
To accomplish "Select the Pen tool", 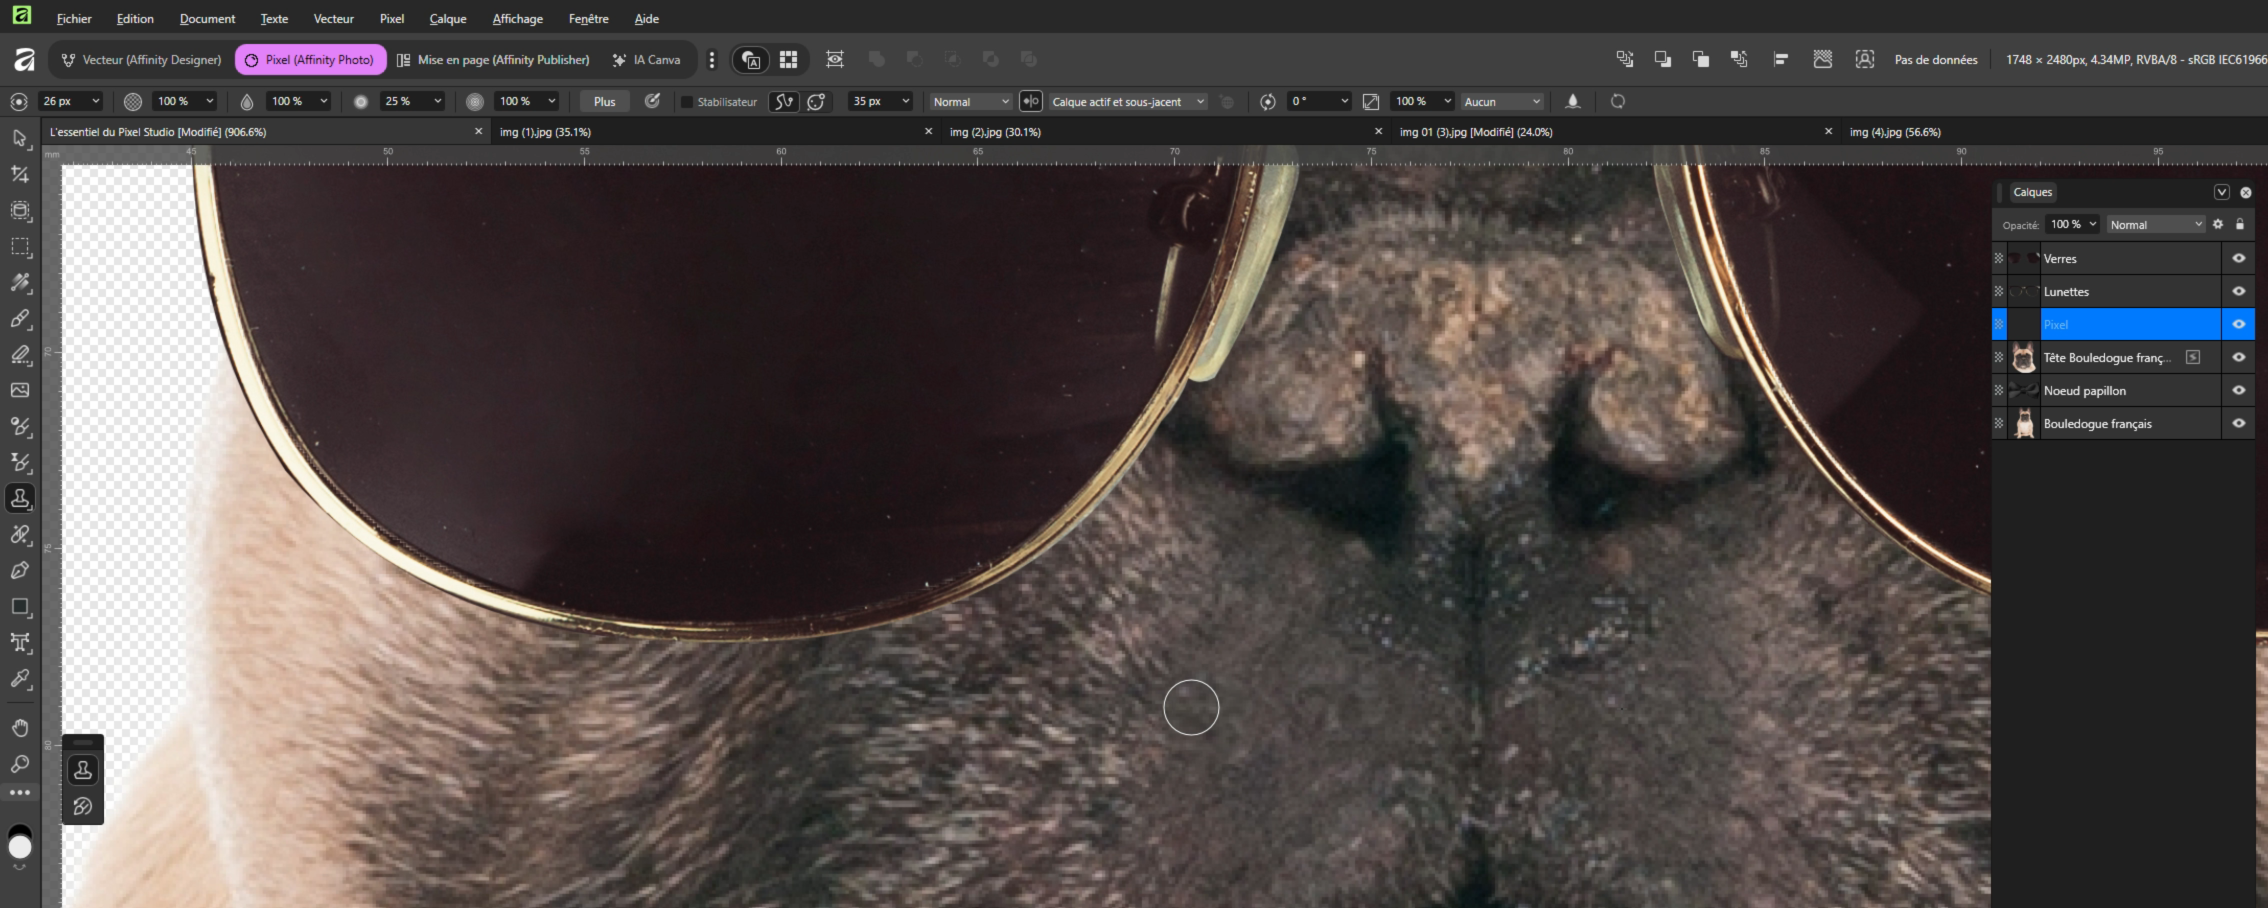I will [20, 571].
